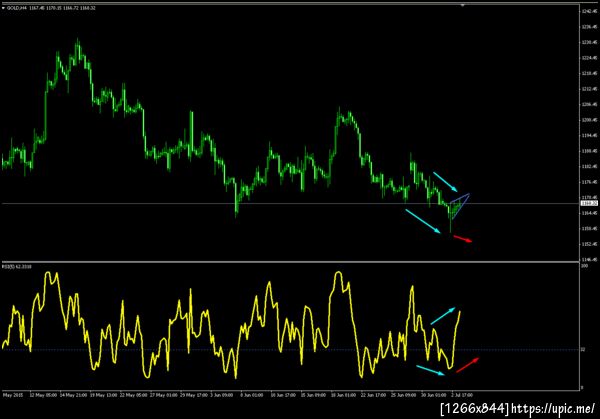The height and width of the screenshot is (419, 600).
Task: Click the 25 Jun 09:00 time label
Action: [404, 395]
